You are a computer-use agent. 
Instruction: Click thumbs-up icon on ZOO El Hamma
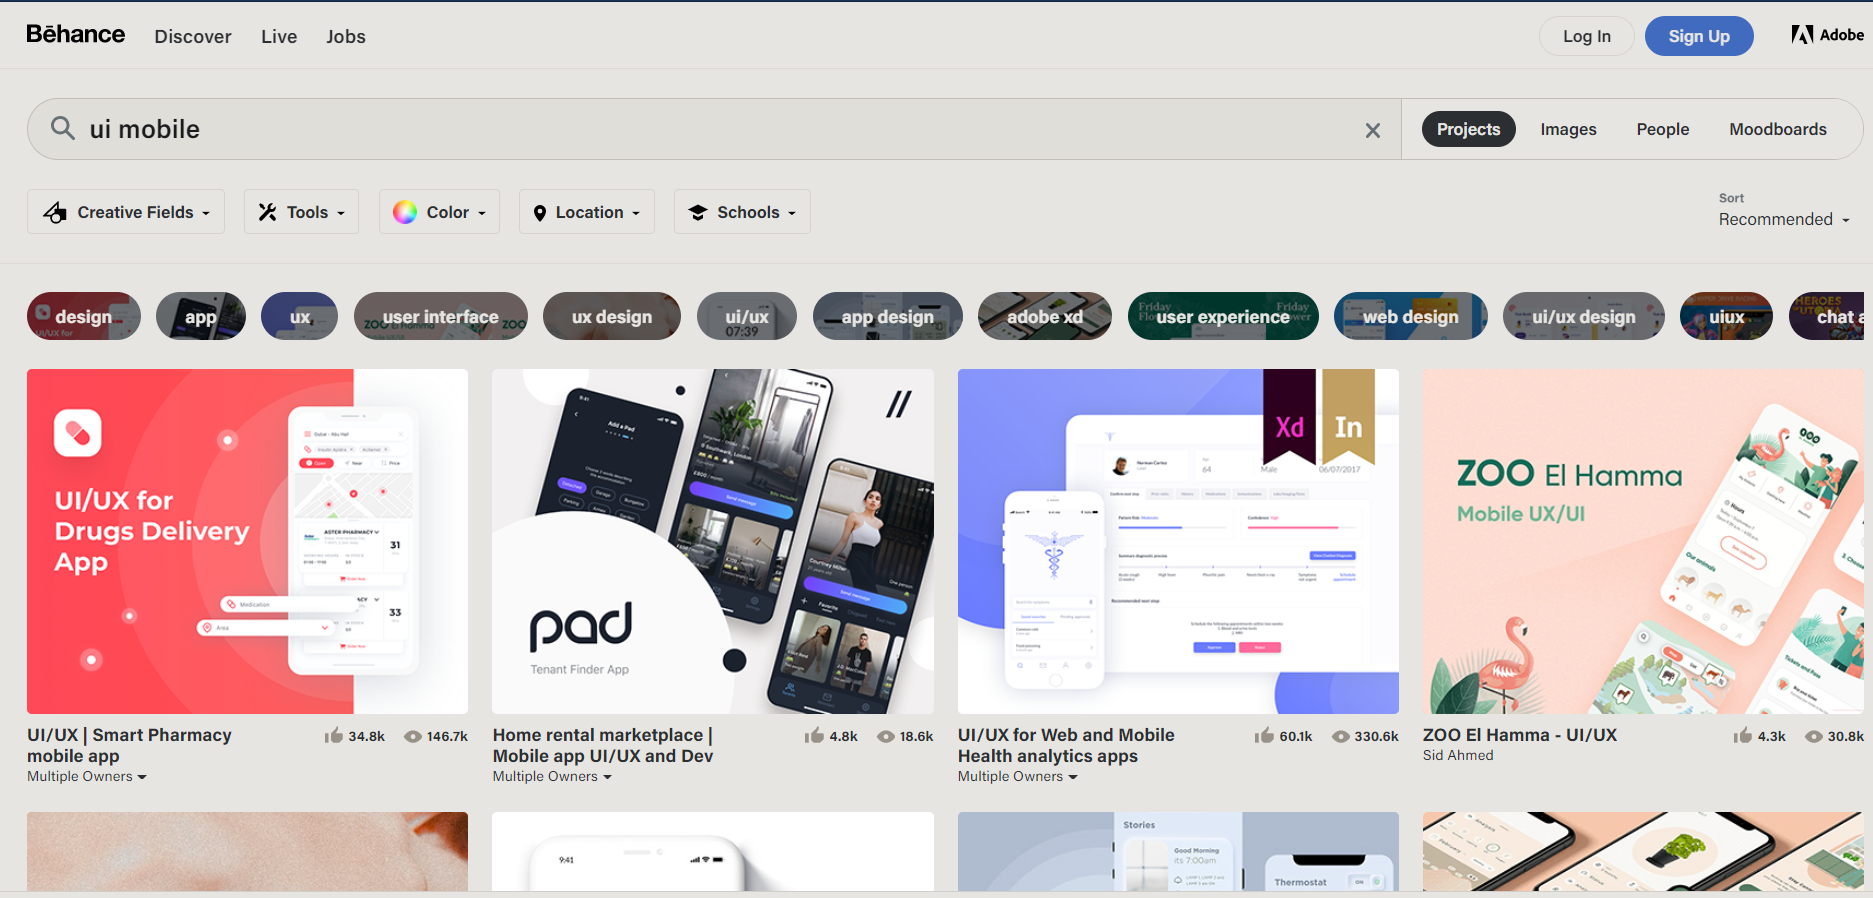[1743, 736]
